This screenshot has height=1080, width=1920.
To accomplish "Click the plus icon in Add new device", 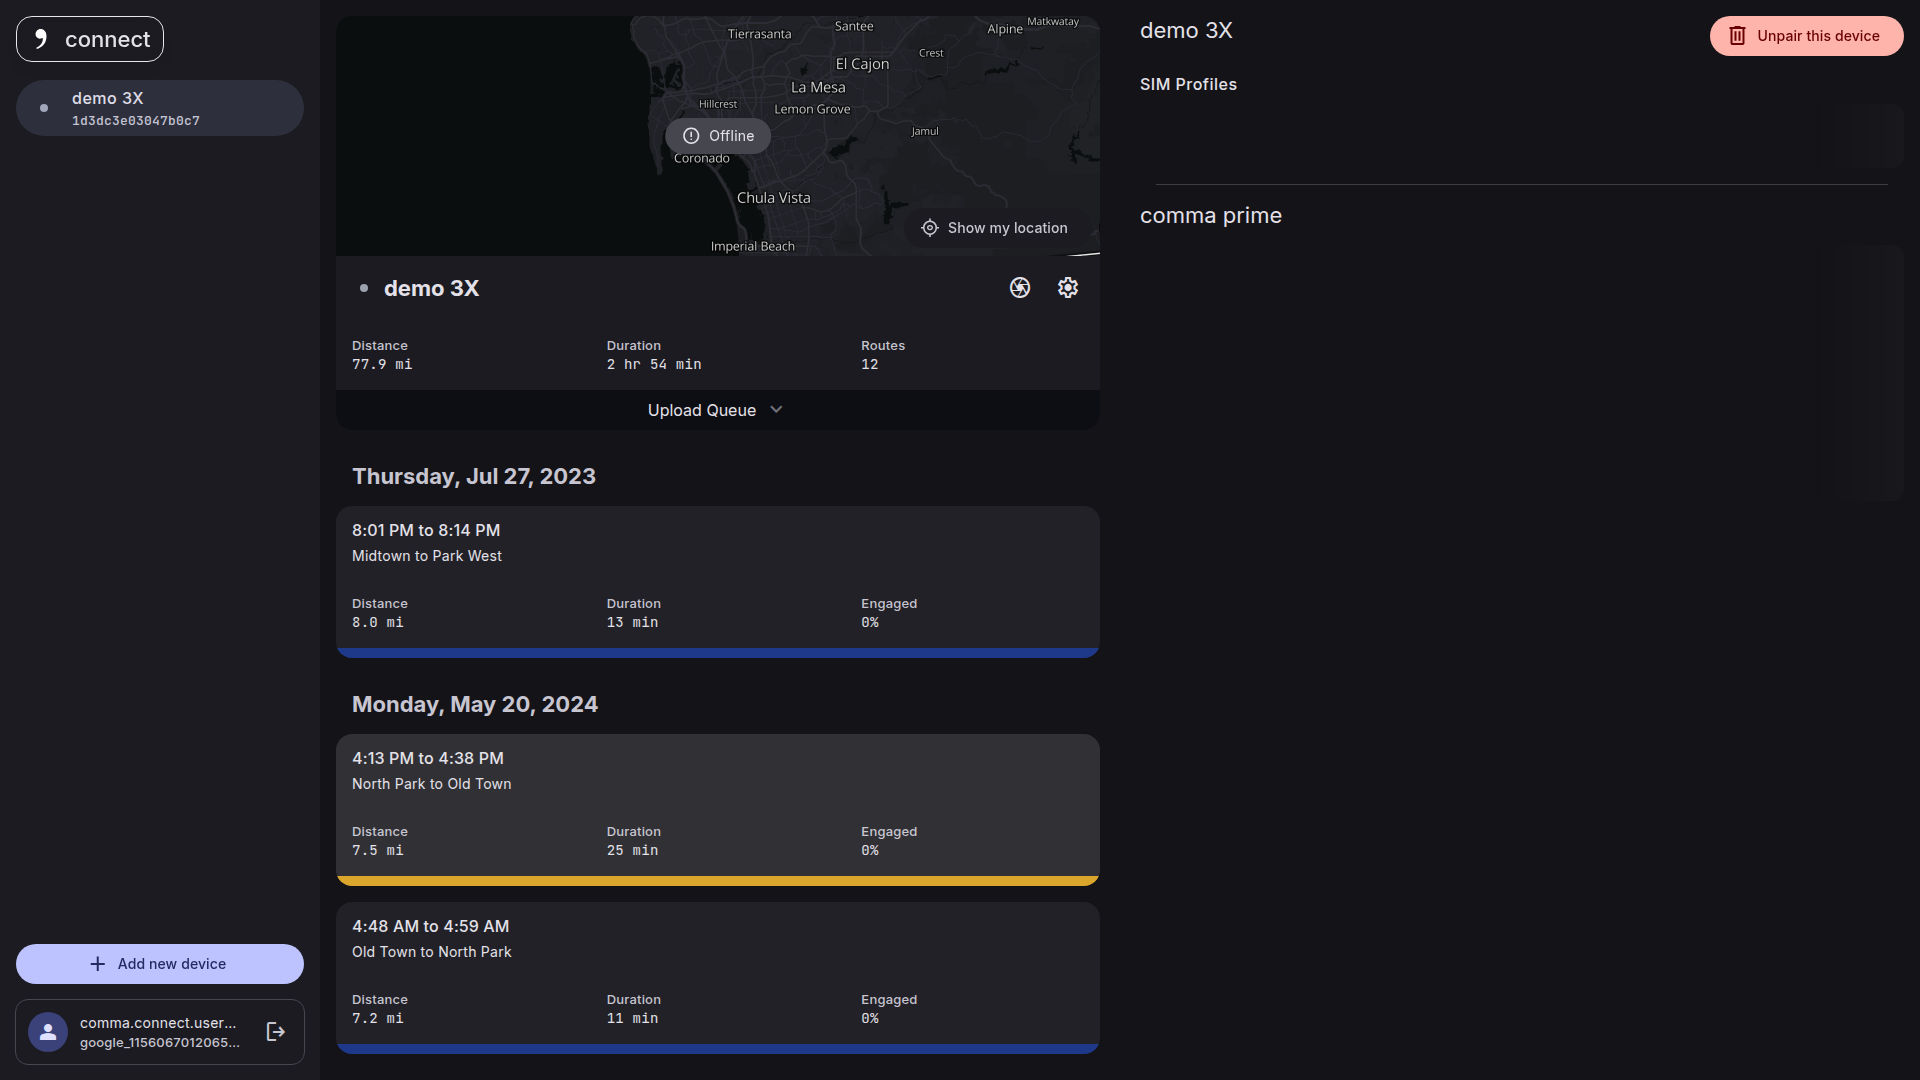I will [x=97, y=964].
